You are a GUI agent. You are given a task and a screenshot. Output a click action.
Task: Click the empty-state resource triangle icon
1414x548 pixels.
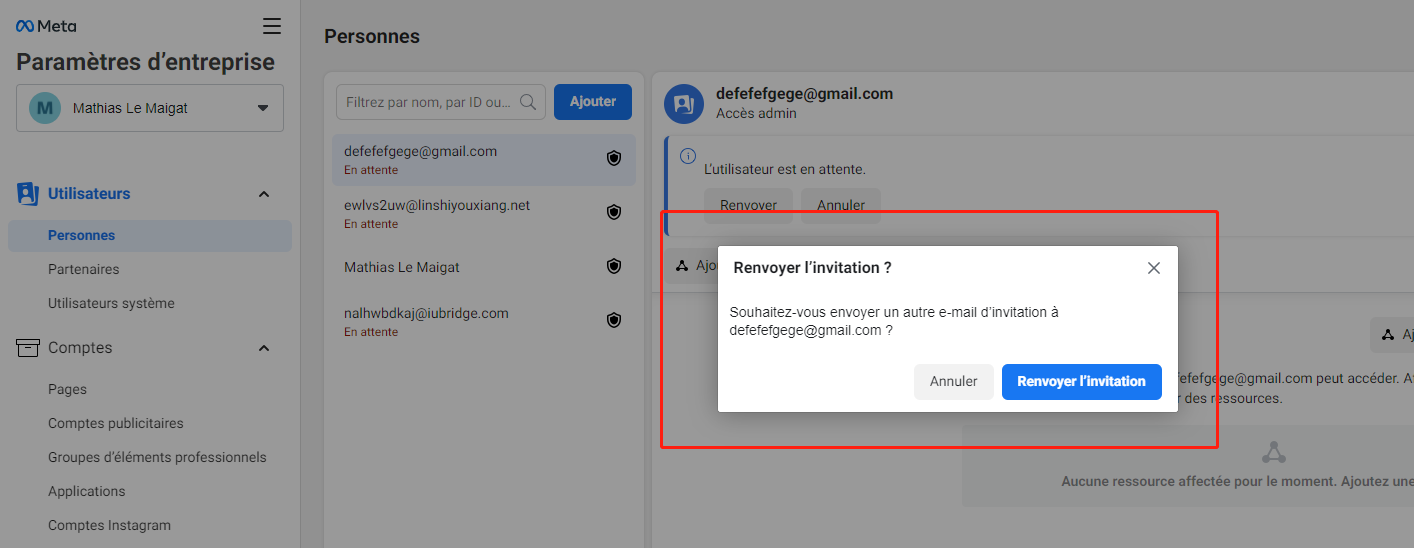click(1273, 452)
